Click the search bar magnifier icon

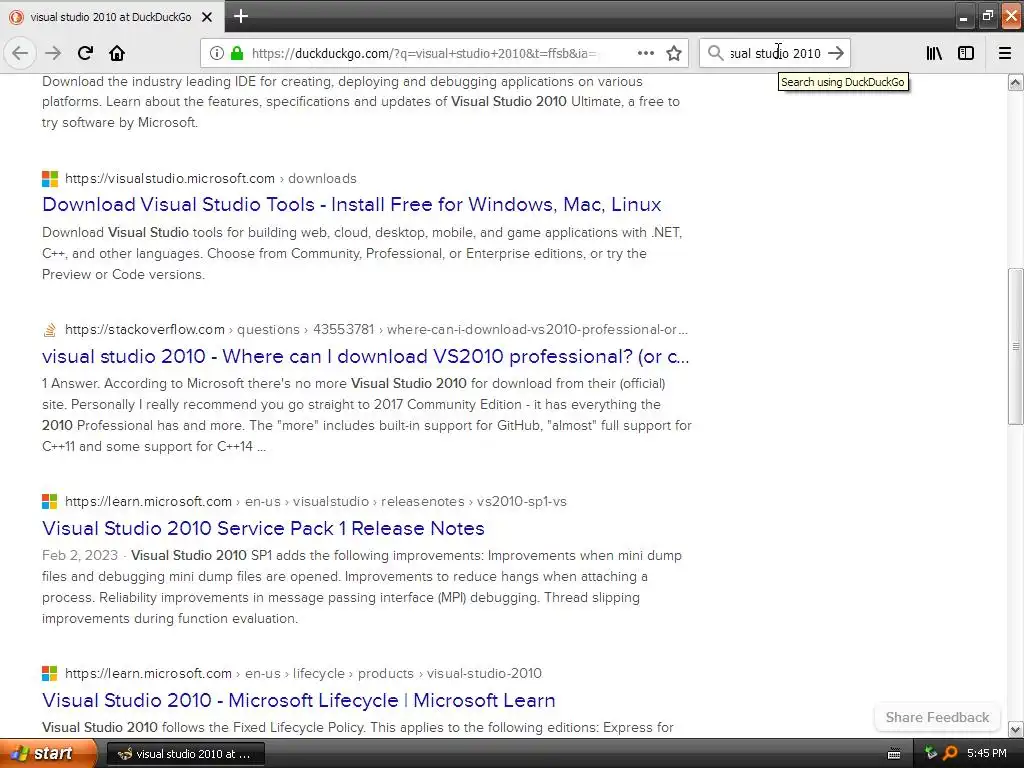(x=716, y=53)
